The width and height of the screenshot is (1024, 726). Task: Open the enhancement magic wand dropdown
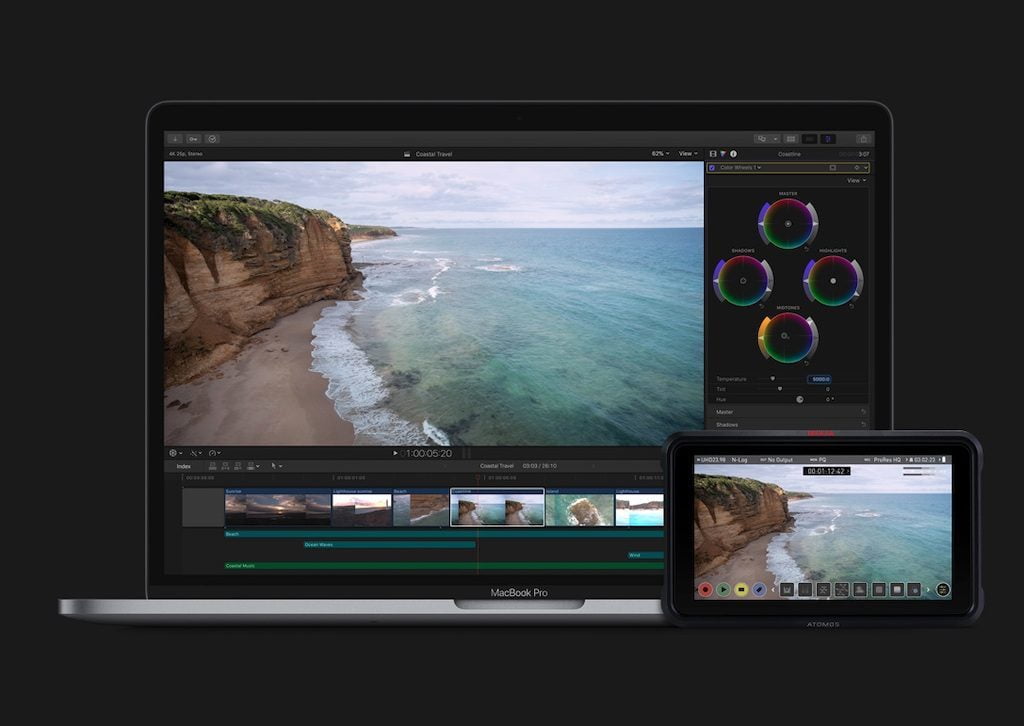click(x=195, y=453)
